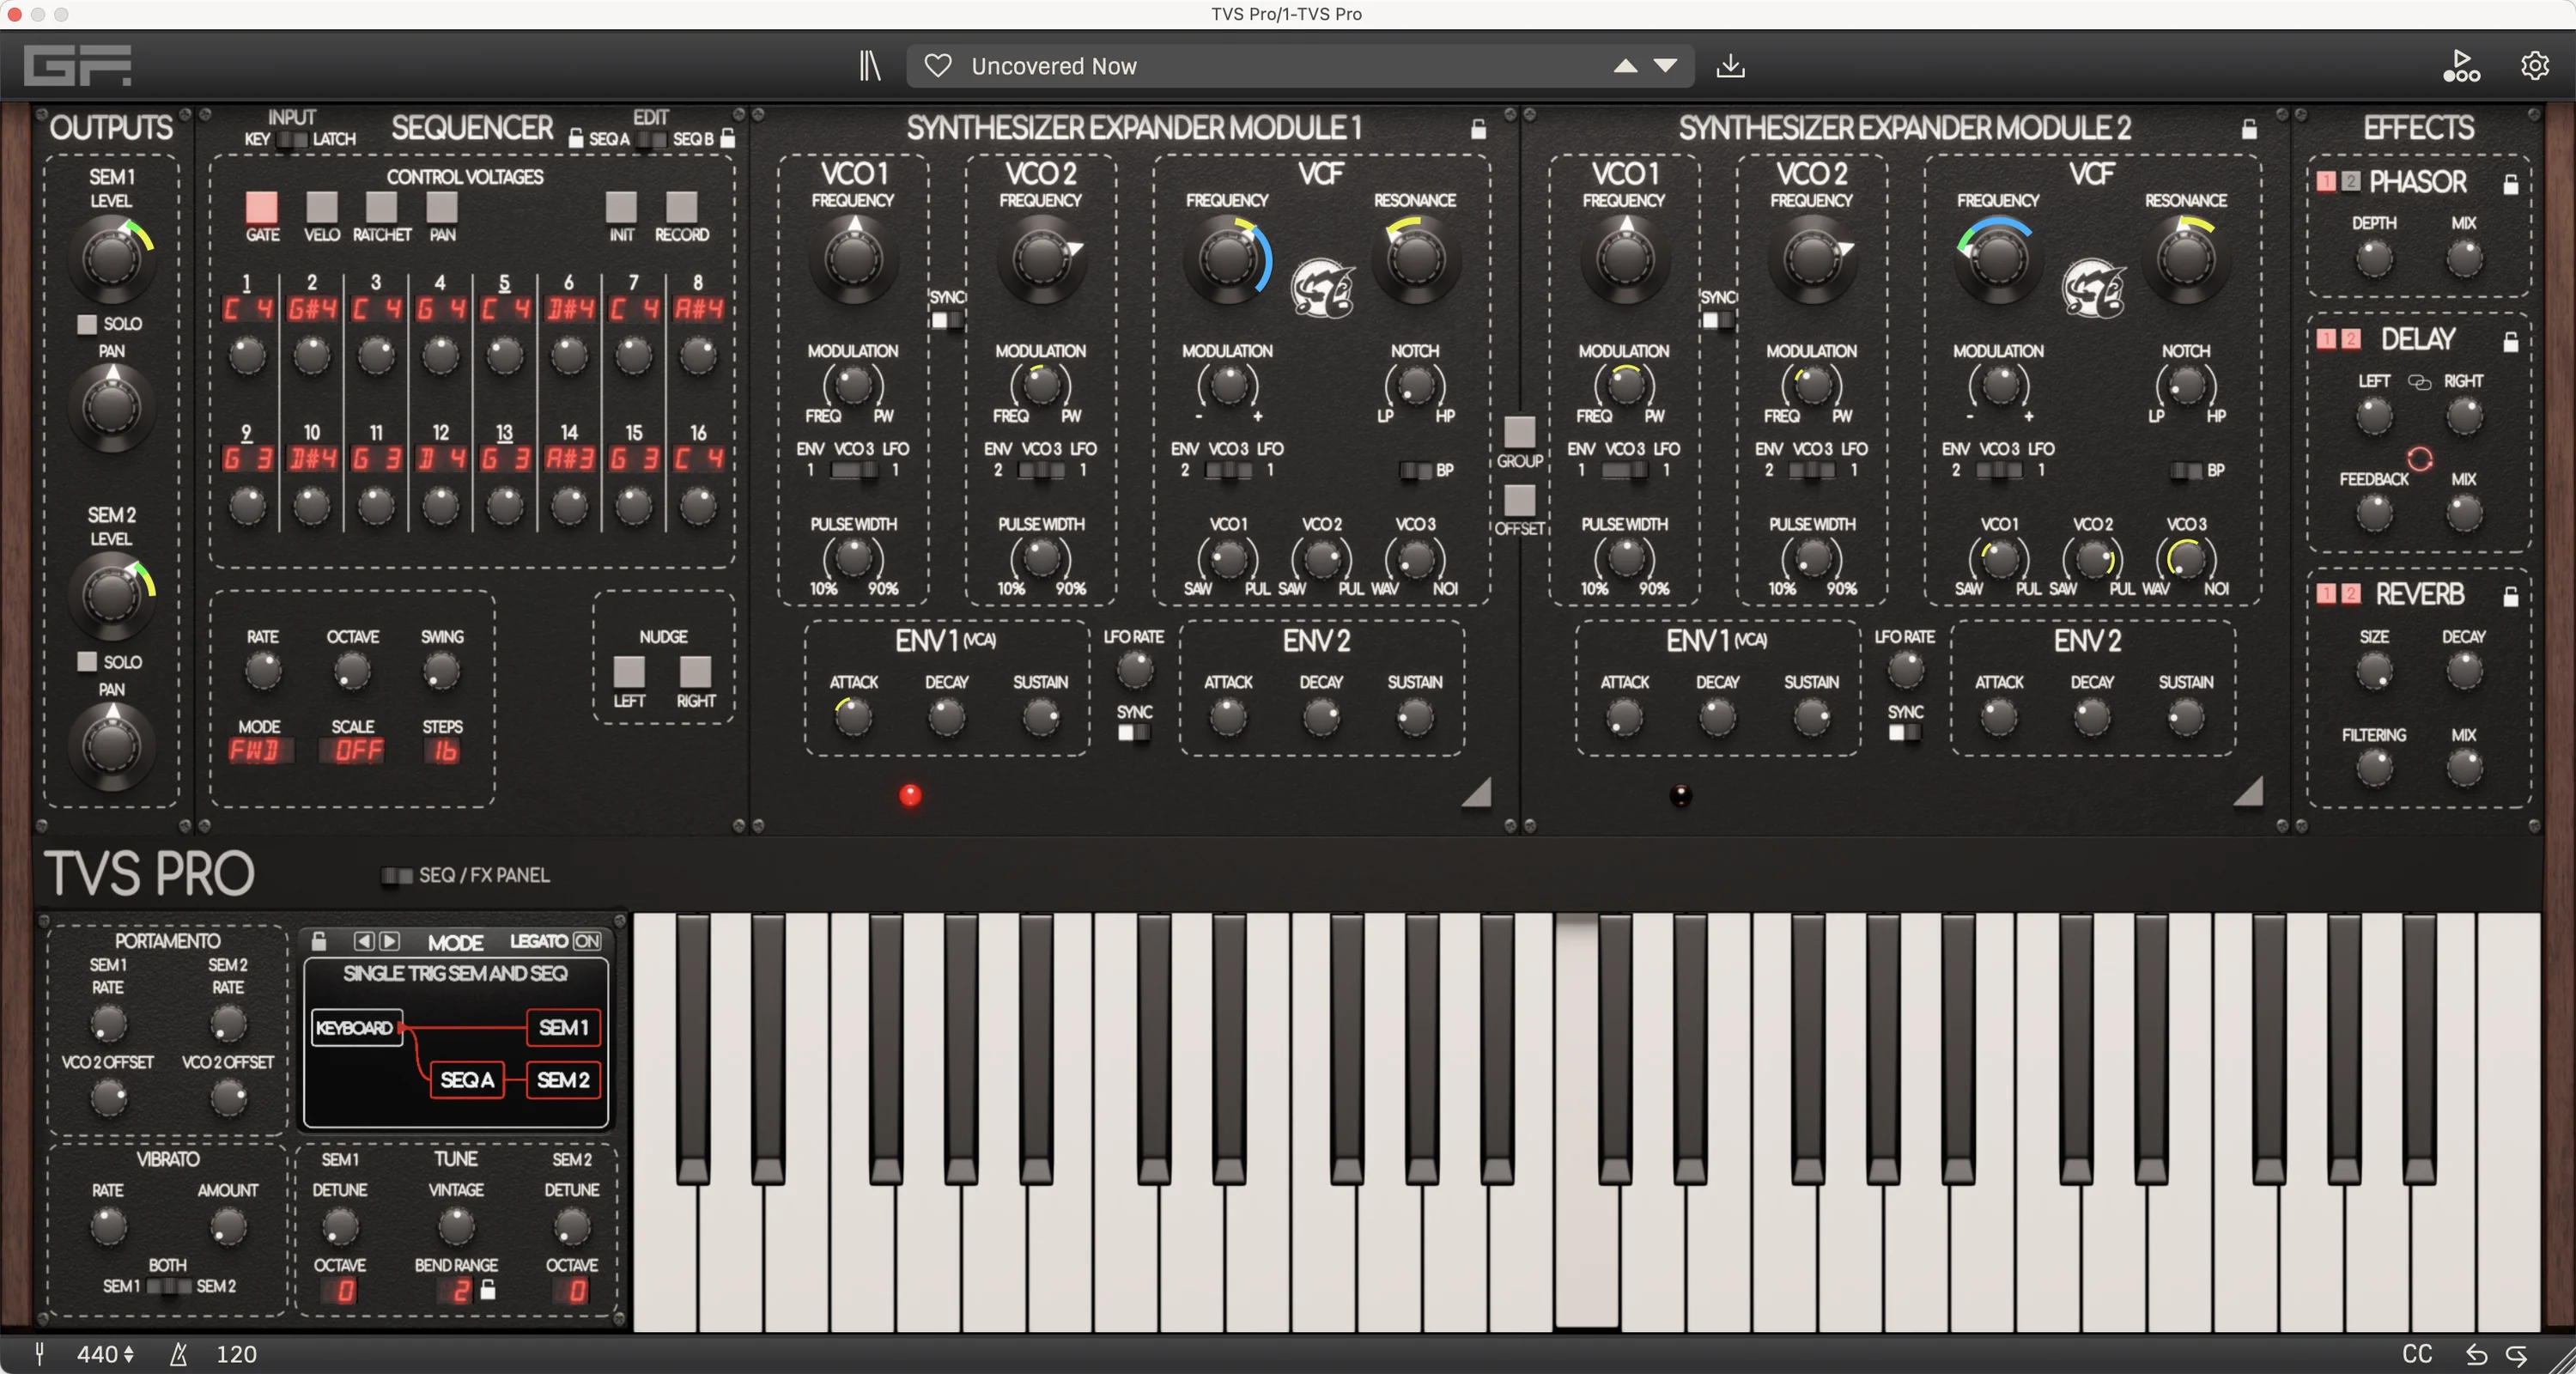The height and width of the screenshot is (1374, 2576).
Task: Click the Module 1 VCF gorilla mascot icon
Action: tap(1322, 289)
